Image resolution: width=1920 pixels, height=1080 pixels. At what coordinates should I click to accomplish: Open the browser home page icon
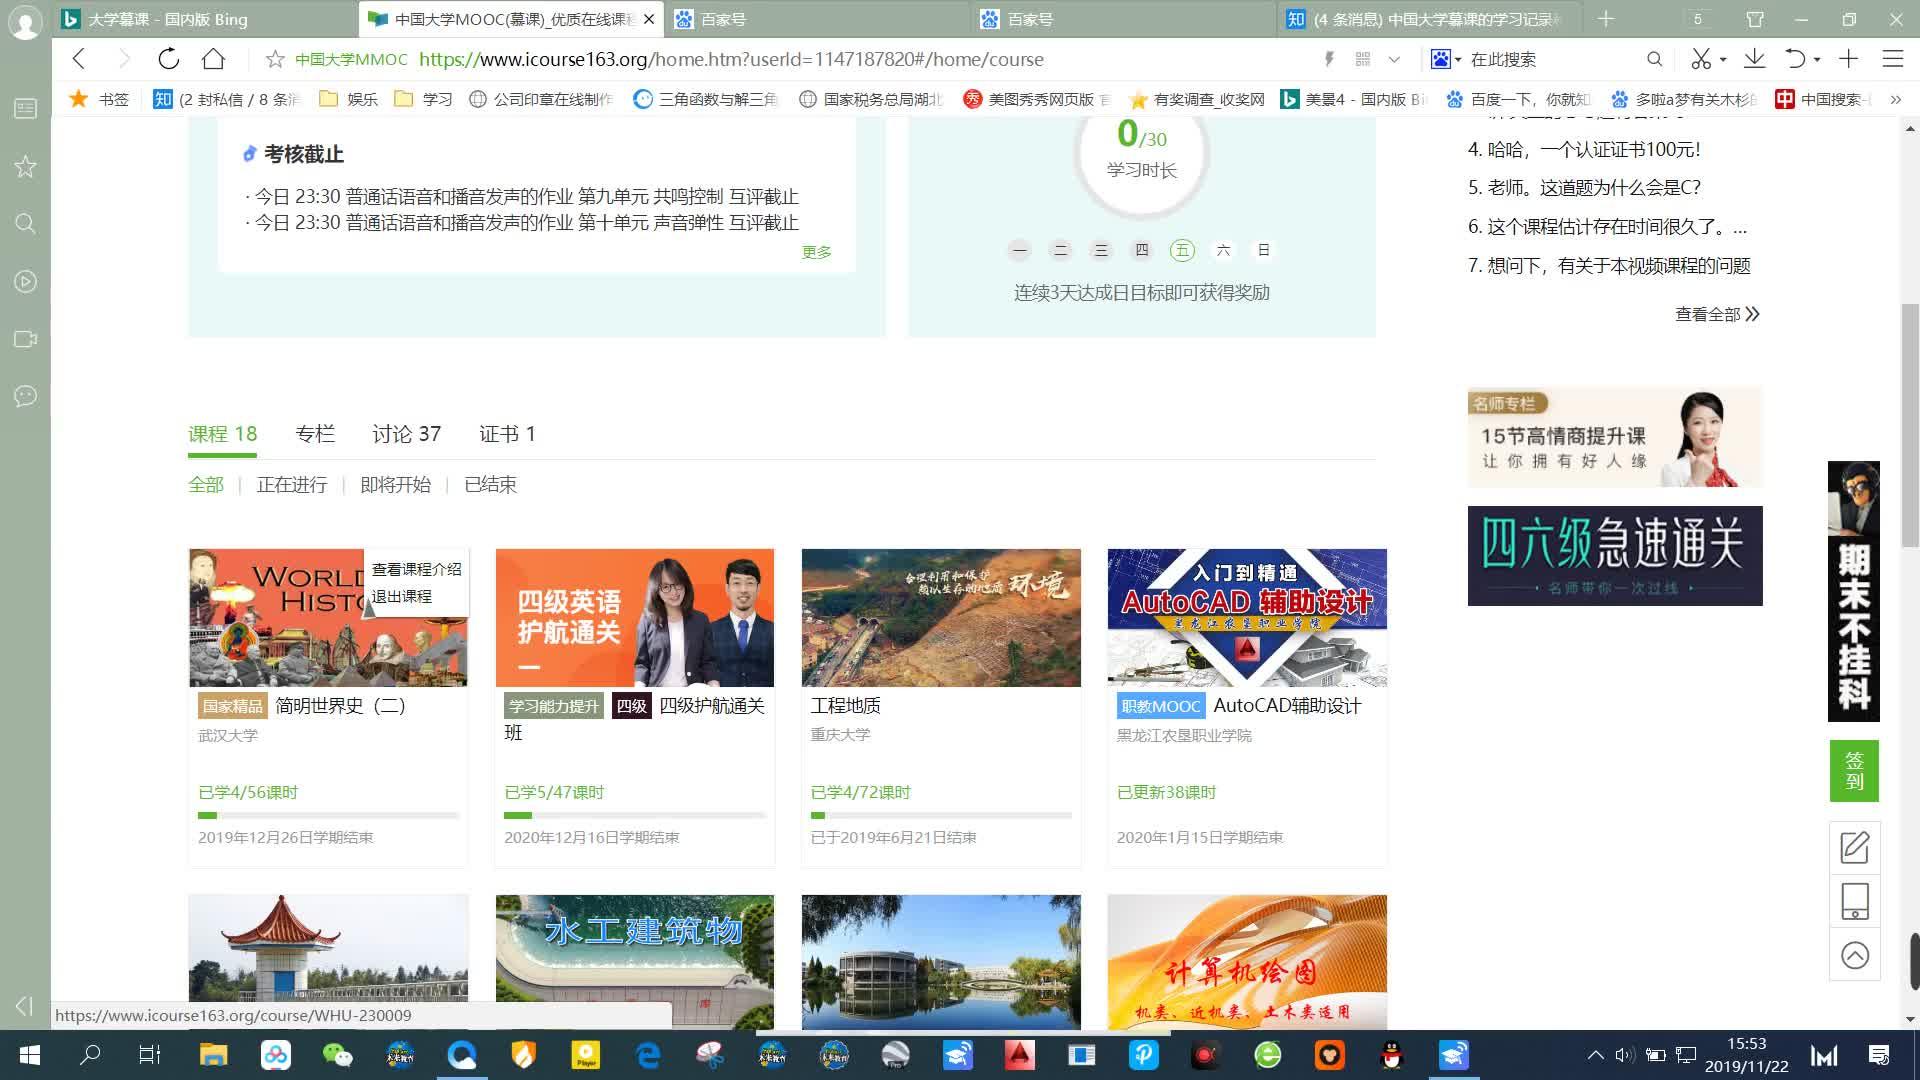[213, 59]
